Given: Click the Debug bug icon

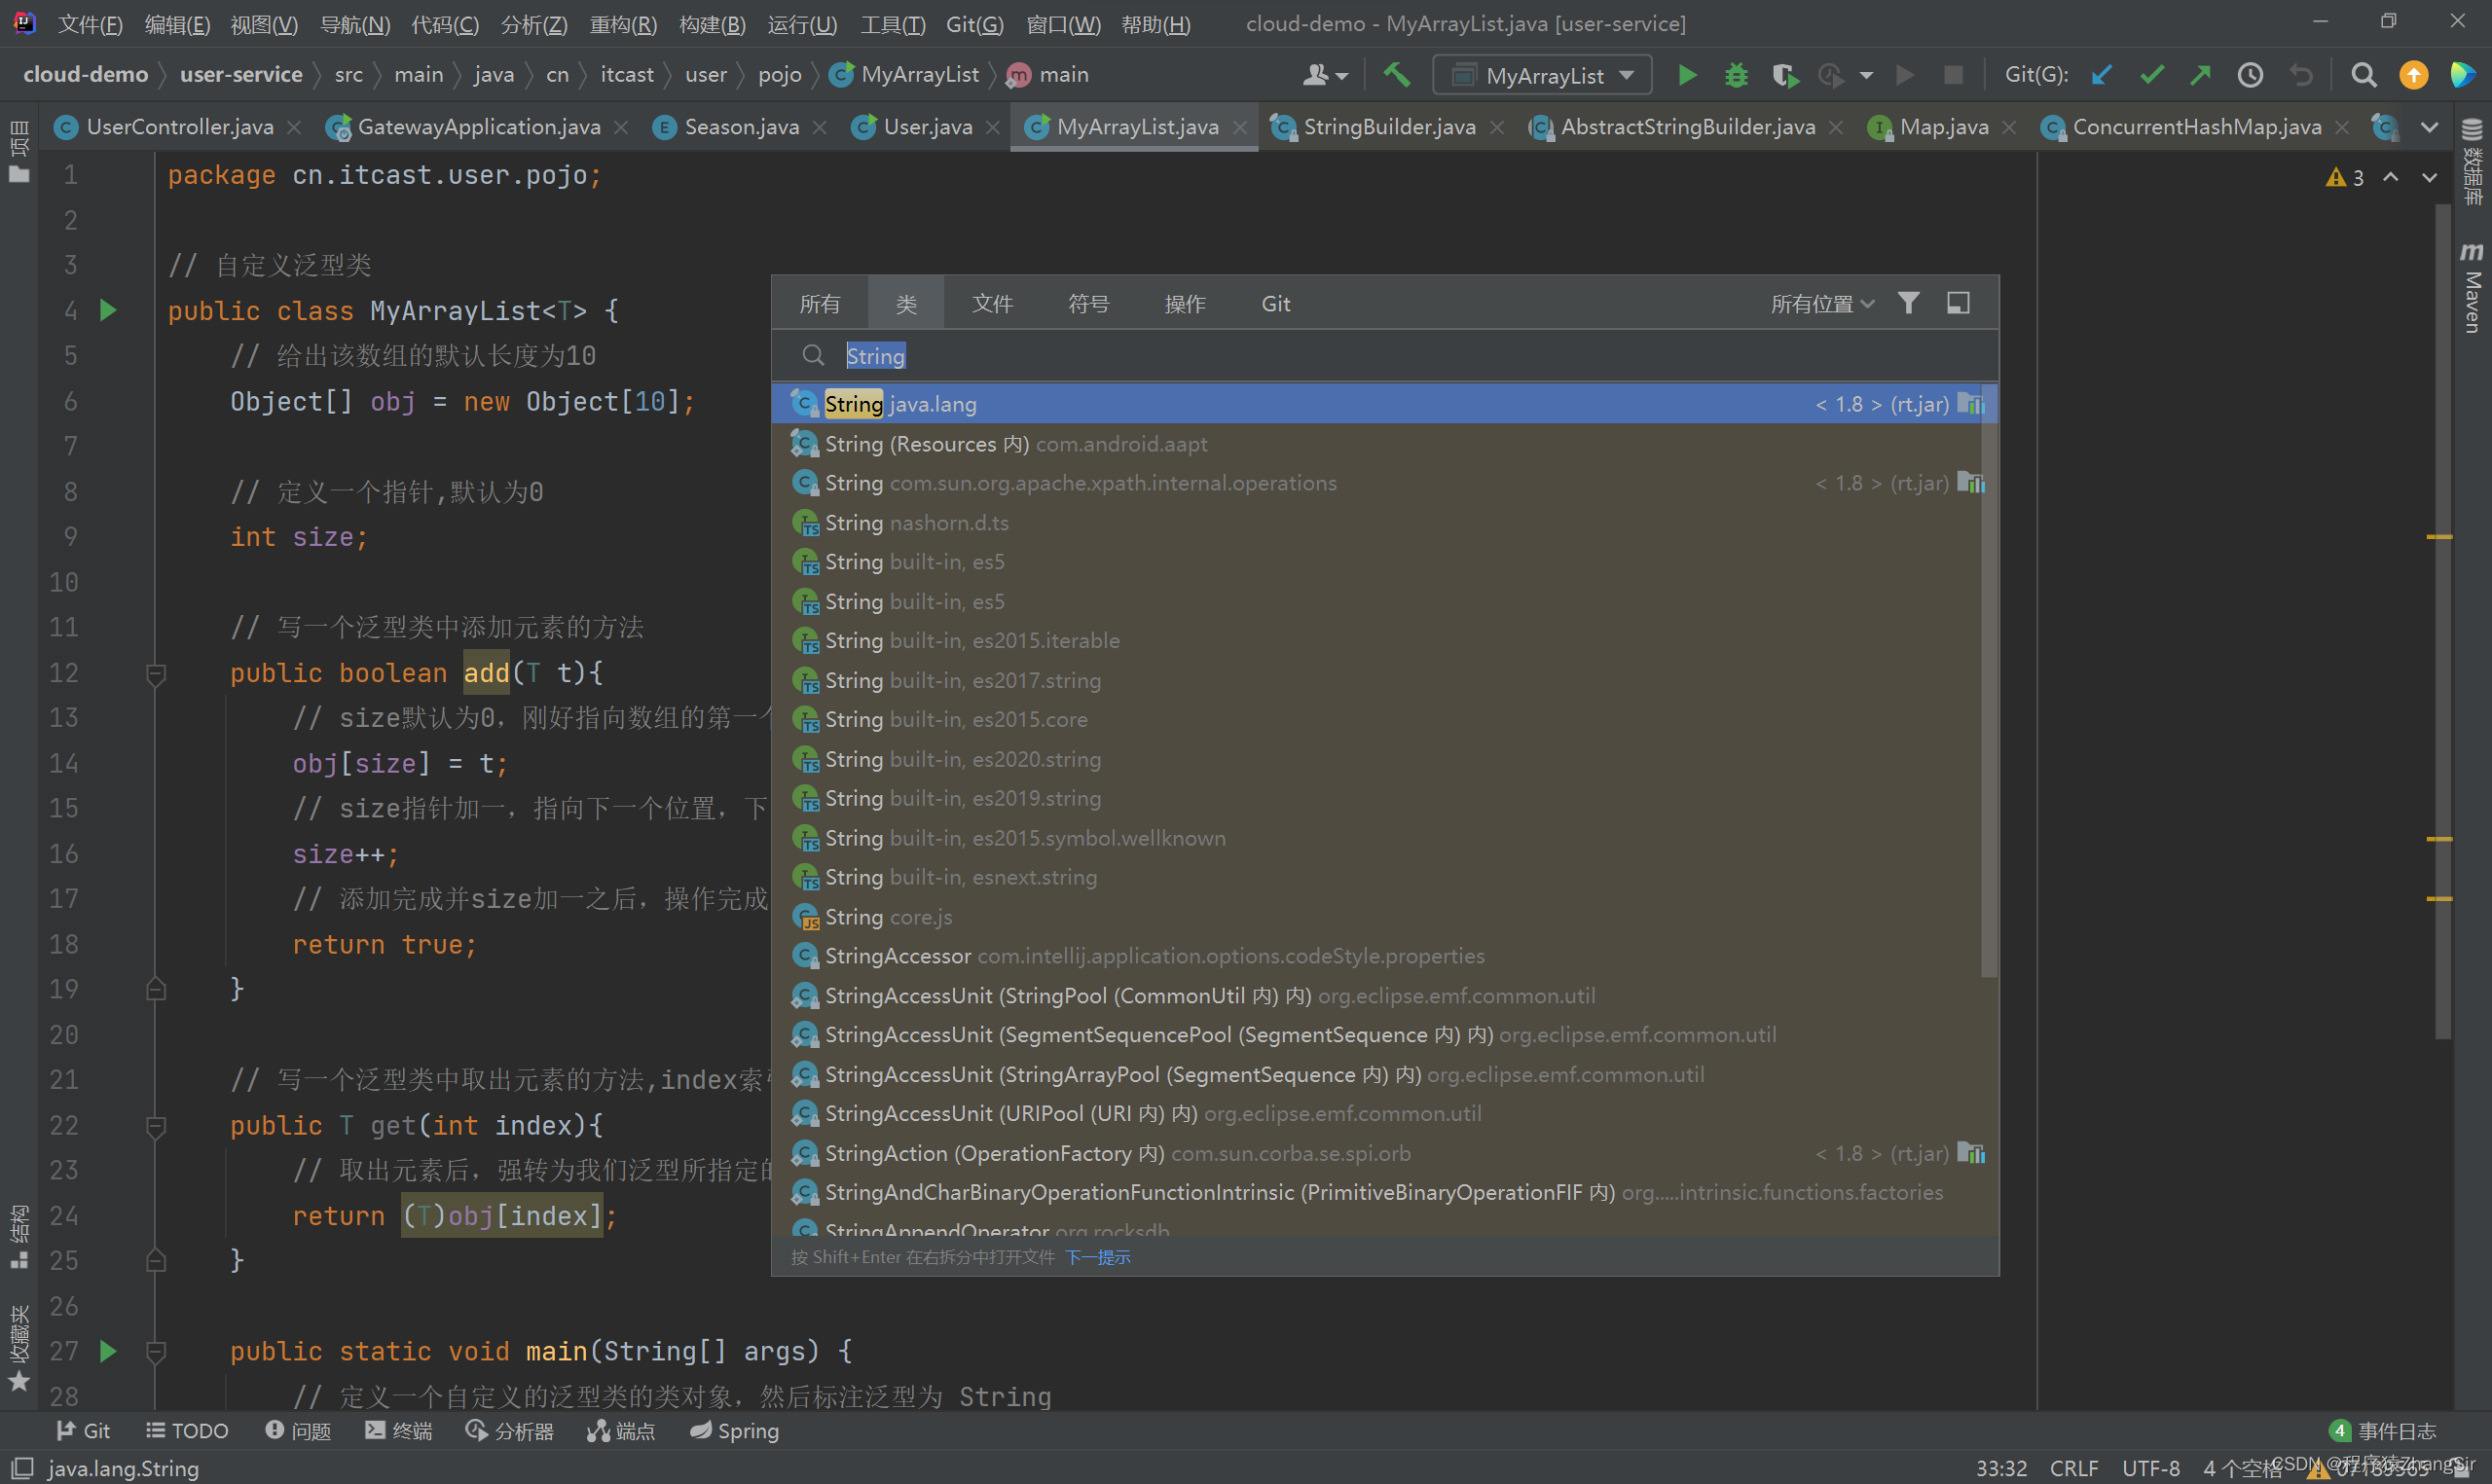Looking at the screenshot, I should click(1736, 75).
